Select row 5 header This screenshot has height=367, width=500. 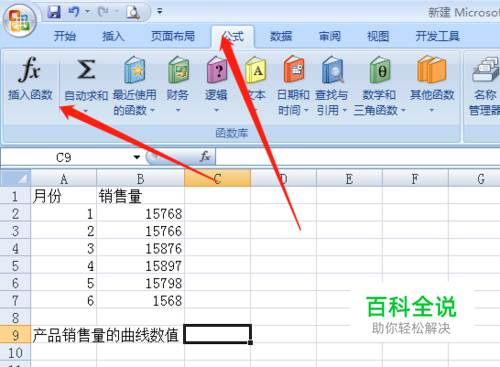pos(15,266)
